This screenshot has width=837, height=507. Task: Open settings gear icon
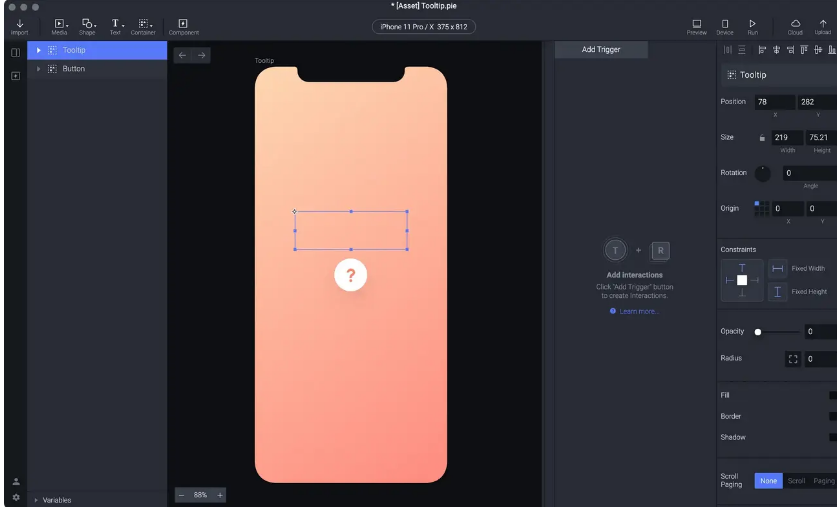click(x=16, y=497)
